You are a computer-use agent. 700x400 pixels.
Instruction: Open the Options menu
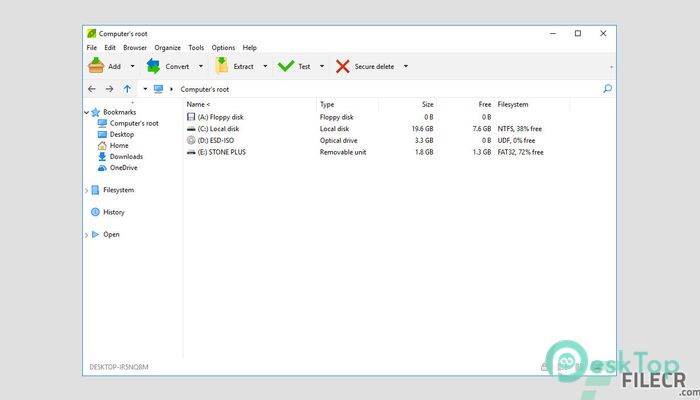[x=223, y=47]
